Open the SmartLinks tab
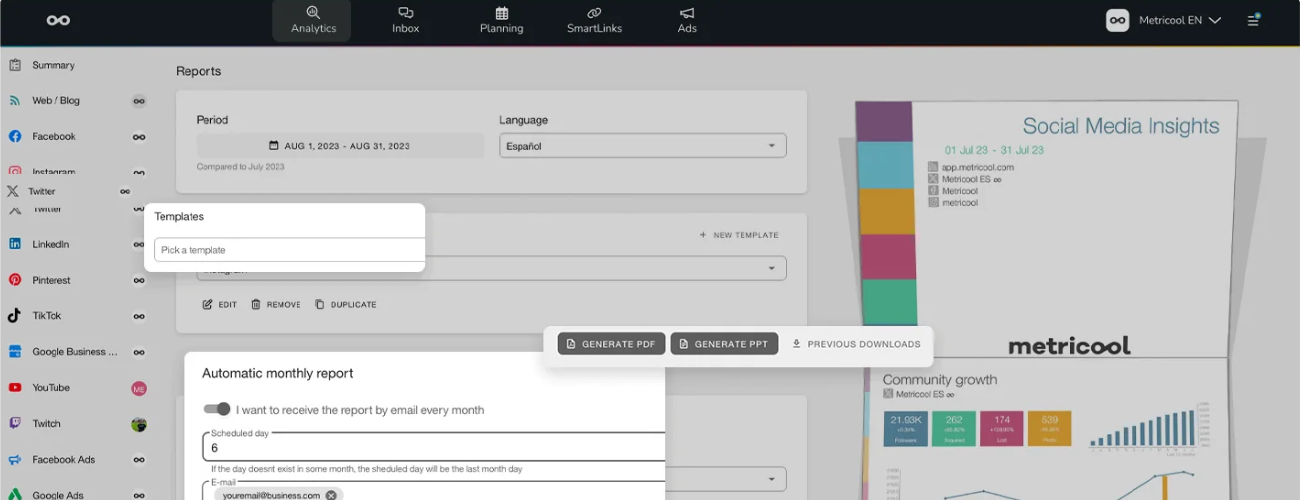 (594, 20)
